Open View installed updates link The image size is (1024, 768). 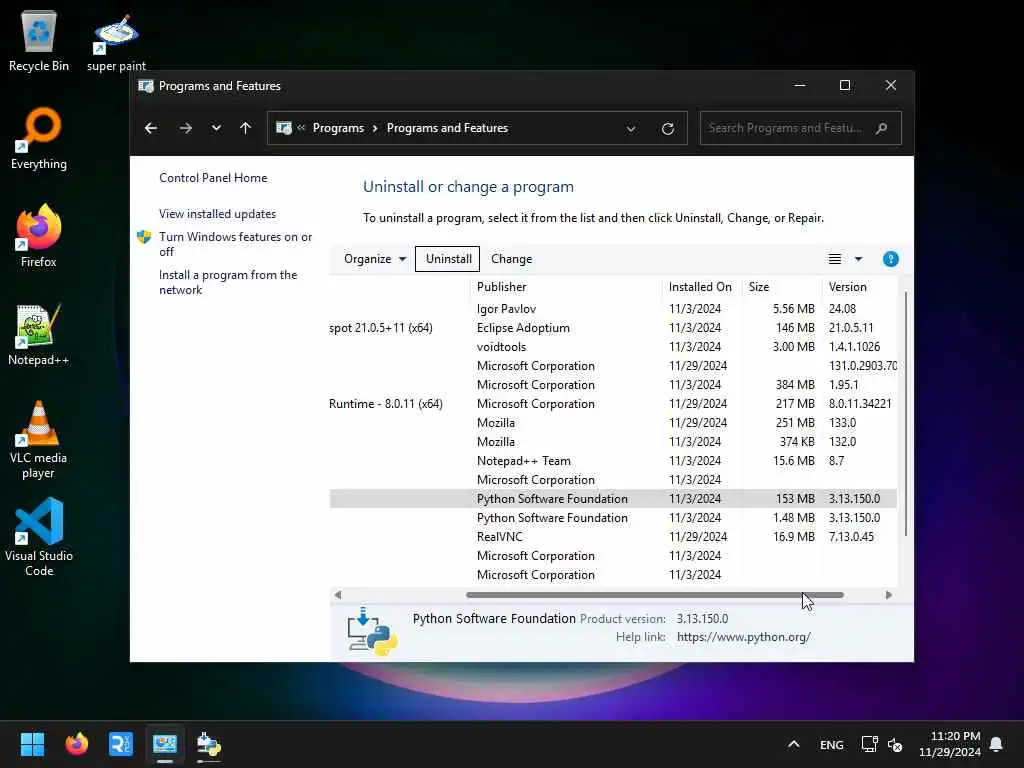tap(217, 214)
